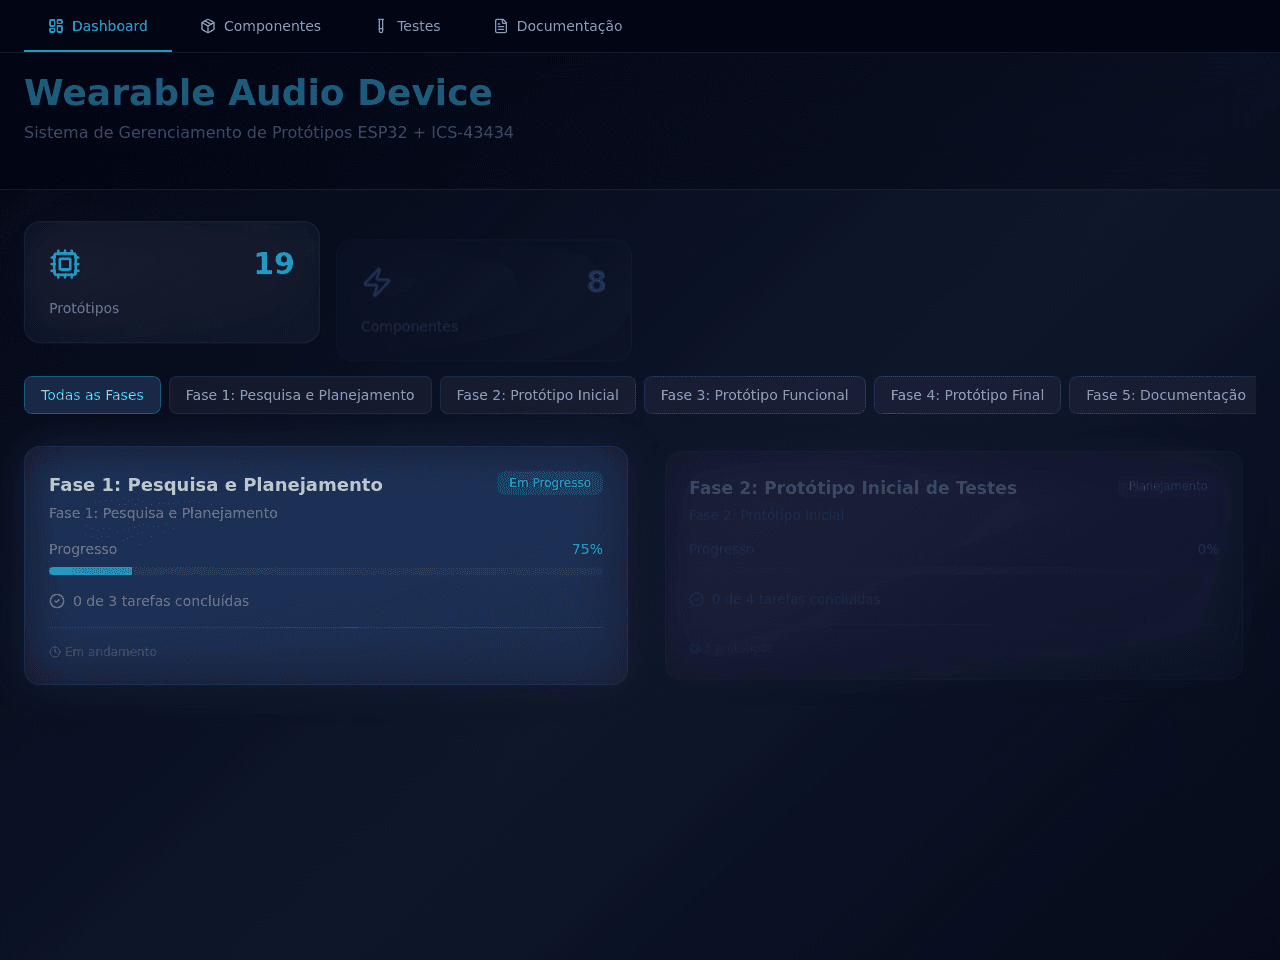Select the Fase 4: Protótipo Final filter
Image resolution: width=1280 pixels, height=960 pixels.
pos(967,395)
